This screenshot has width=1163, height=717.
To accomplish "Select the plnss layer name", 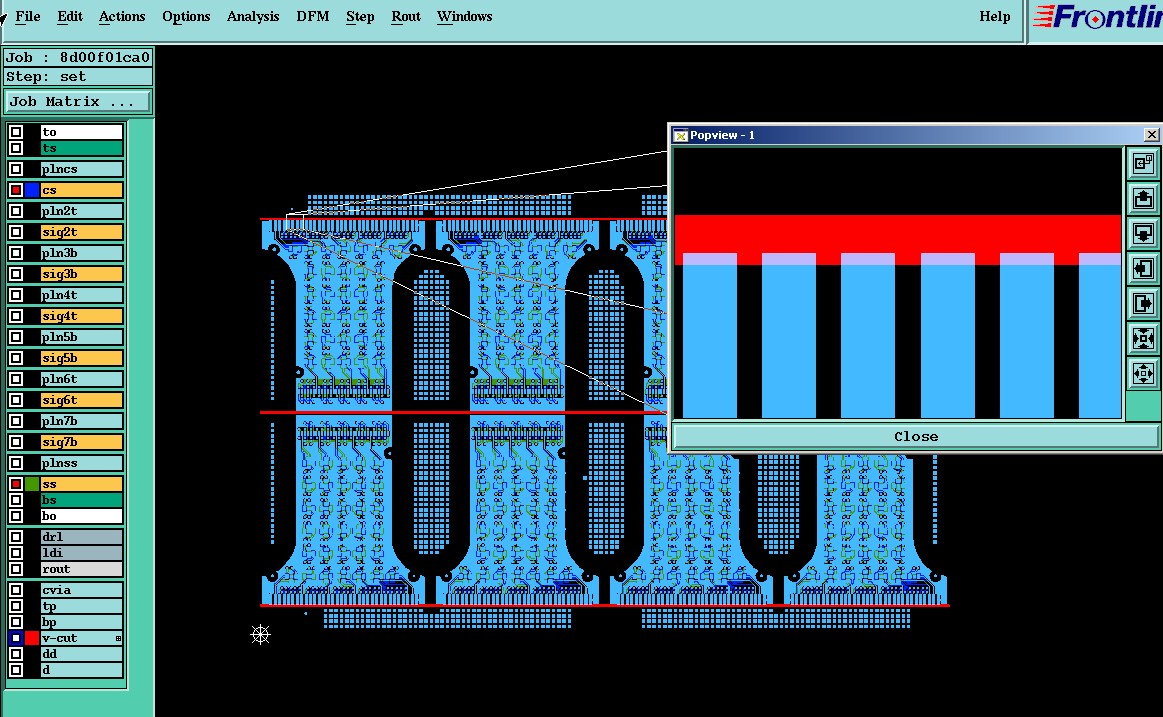I will click(x=82, y=463).
